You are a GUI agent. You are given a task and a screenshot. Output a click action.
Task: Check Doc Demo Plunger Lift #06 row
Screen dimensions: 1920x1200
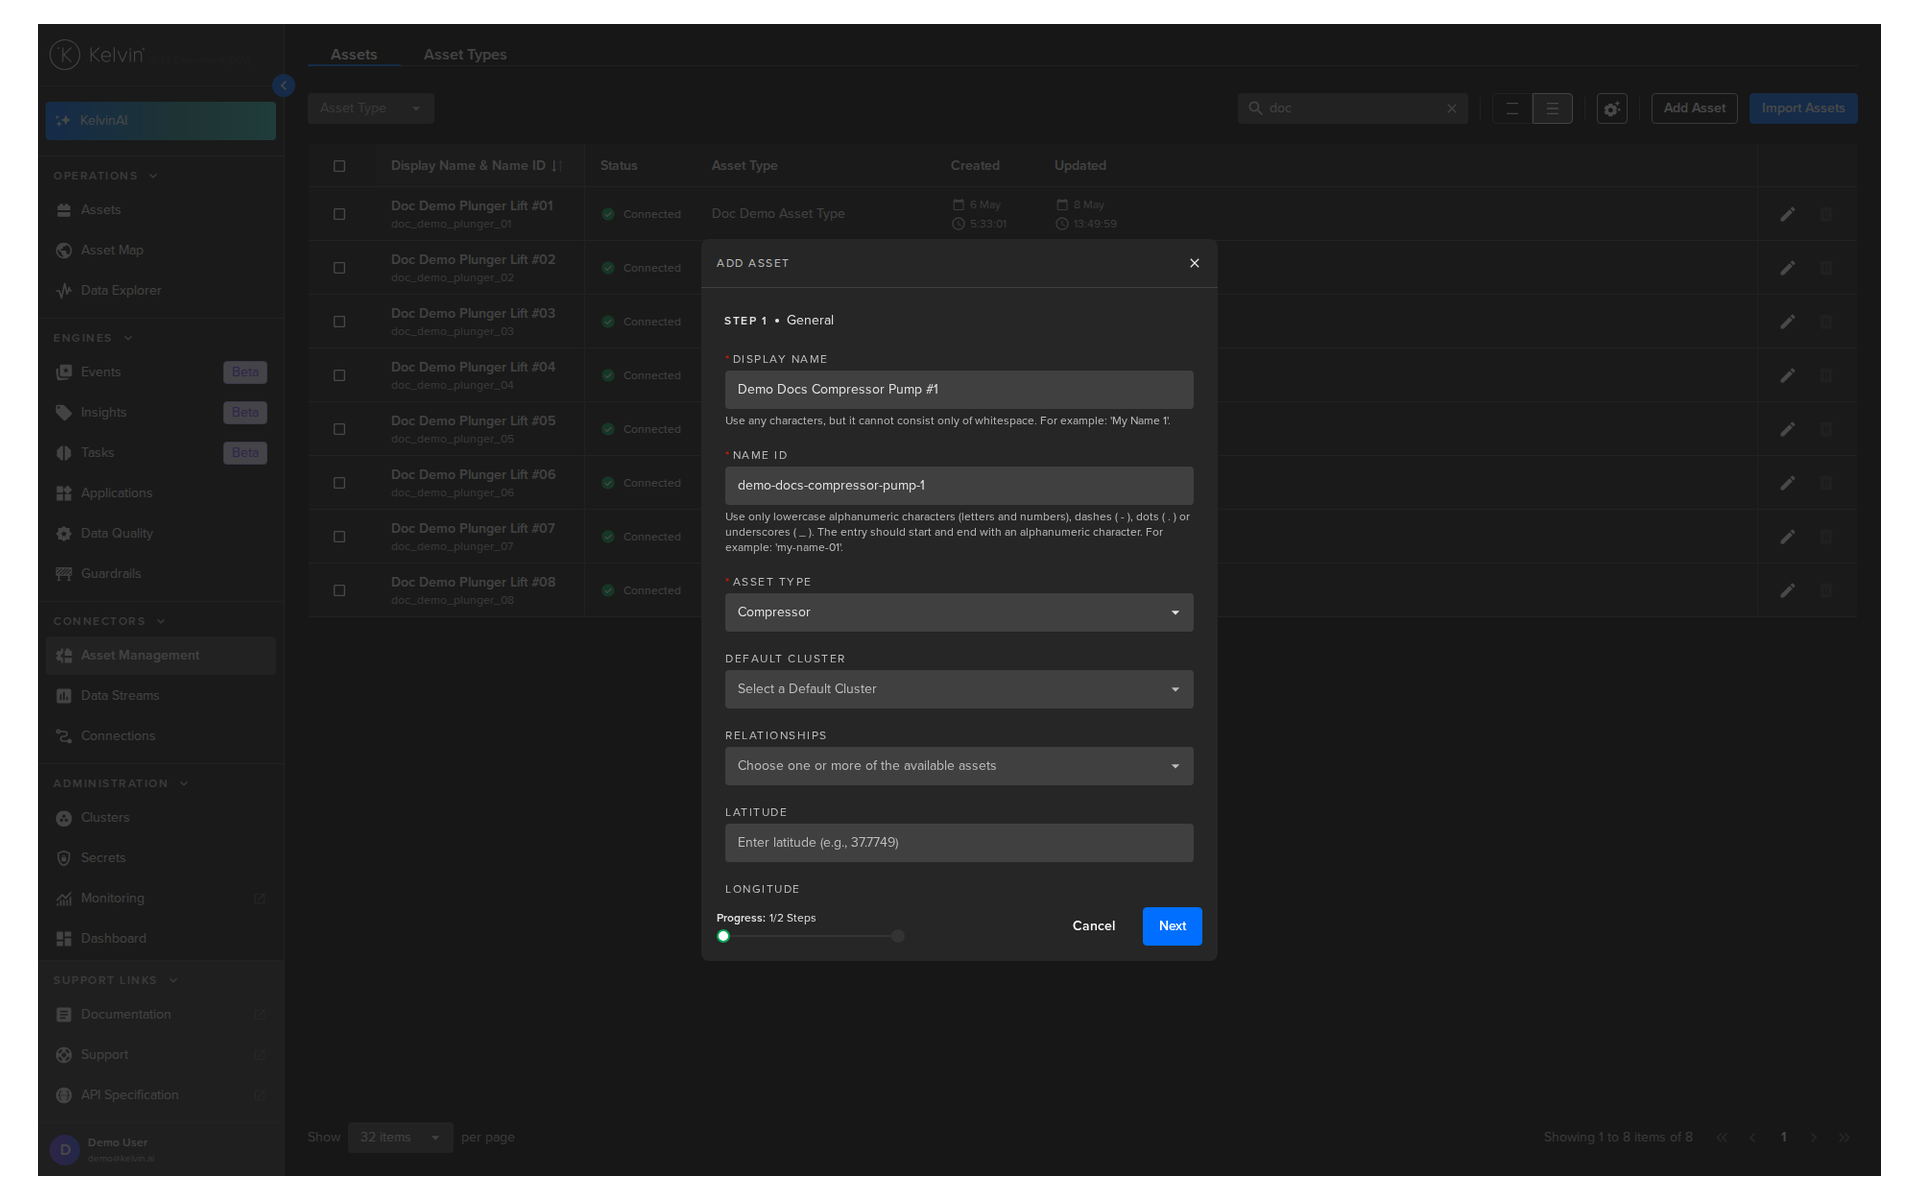tap(339, 483)
